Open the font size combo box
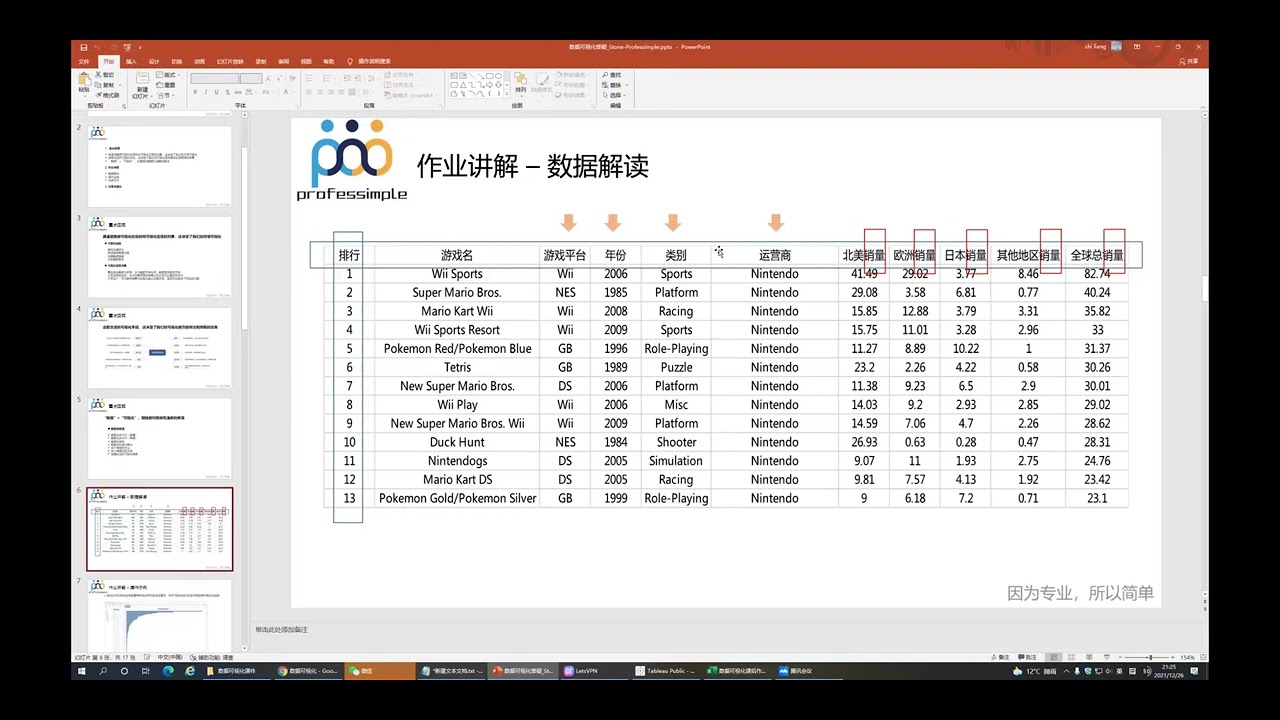 click(x=251, y=79)
